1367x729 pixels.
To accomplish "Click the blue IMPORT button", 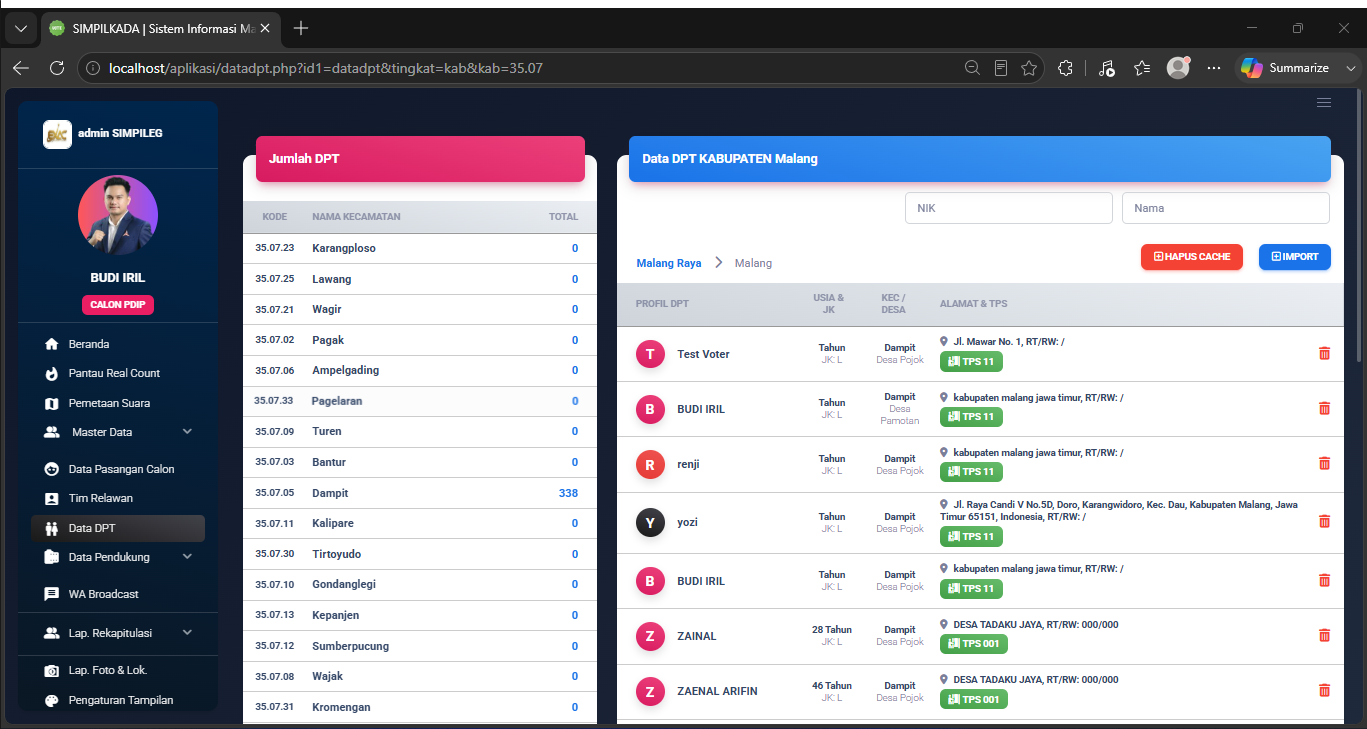I will 1294,257.
